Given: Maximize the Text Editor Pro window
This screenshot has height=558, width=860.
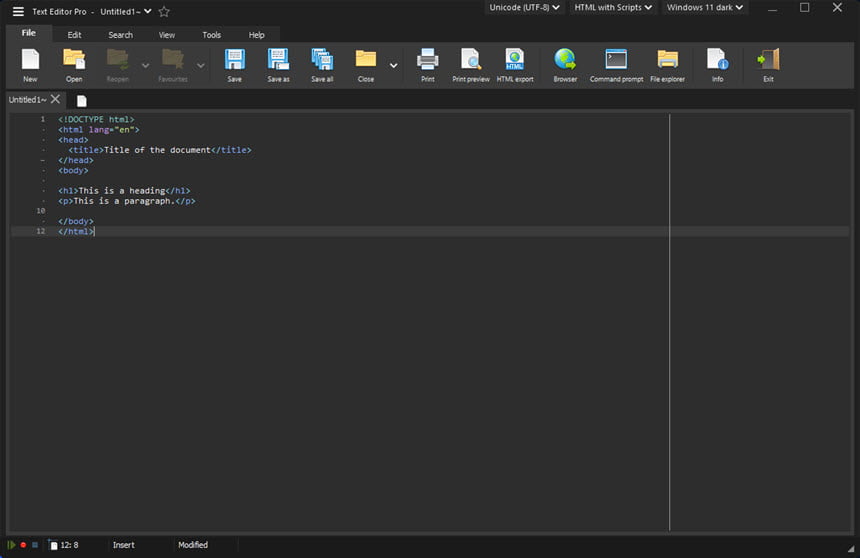Looking at the screenshot, I should tap(805, 8).
